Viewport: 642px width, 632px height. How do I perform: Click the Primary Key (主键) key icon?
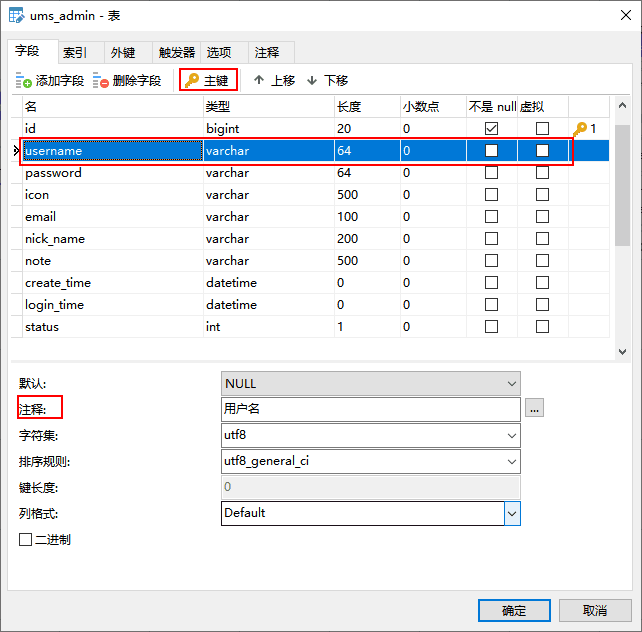click(192, 80)
